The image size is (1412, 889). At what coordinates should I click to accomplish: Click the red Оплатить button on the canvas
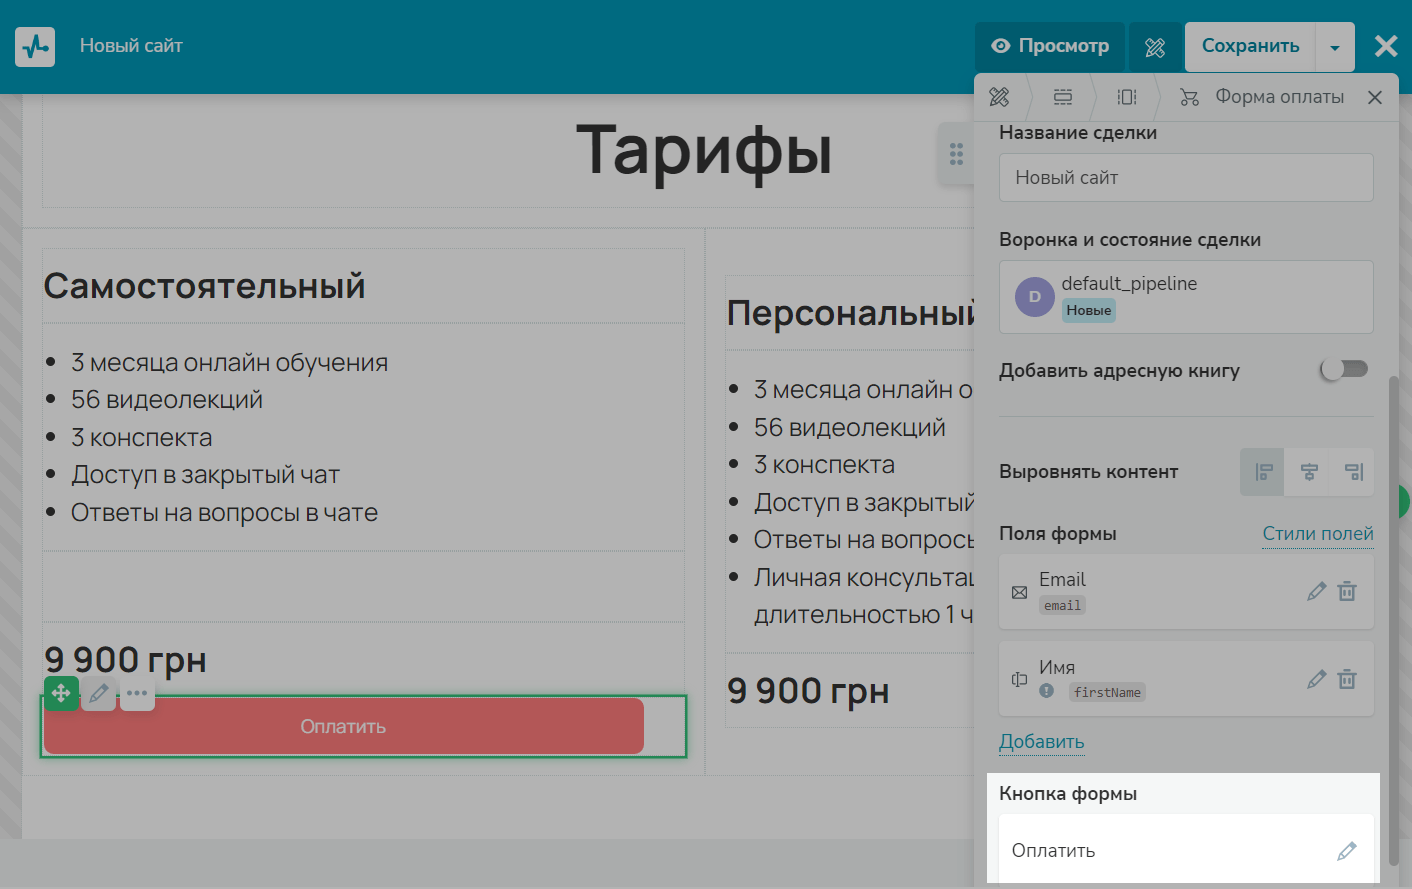[x=343, y=726]
